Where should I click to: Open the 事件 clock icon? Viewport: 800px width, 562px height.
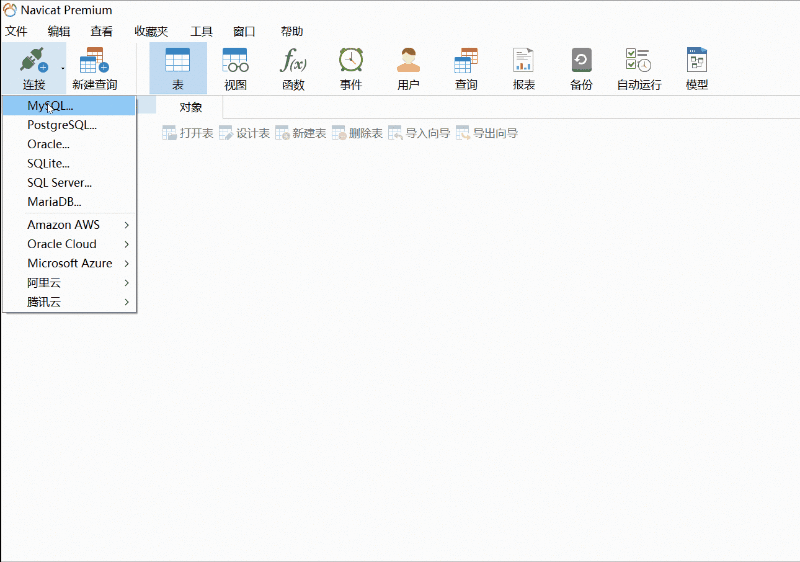(351, 60)
